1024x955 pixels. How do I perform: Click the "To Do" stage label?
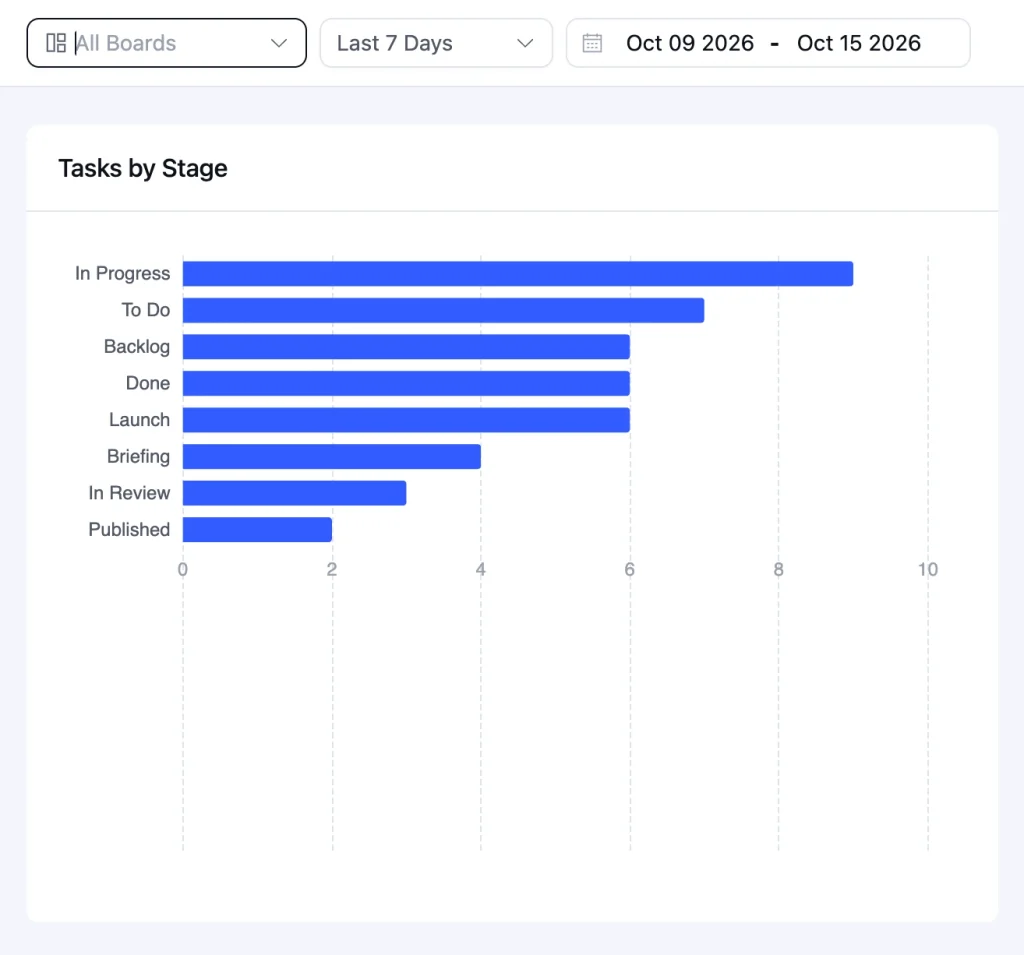point(146,310)
